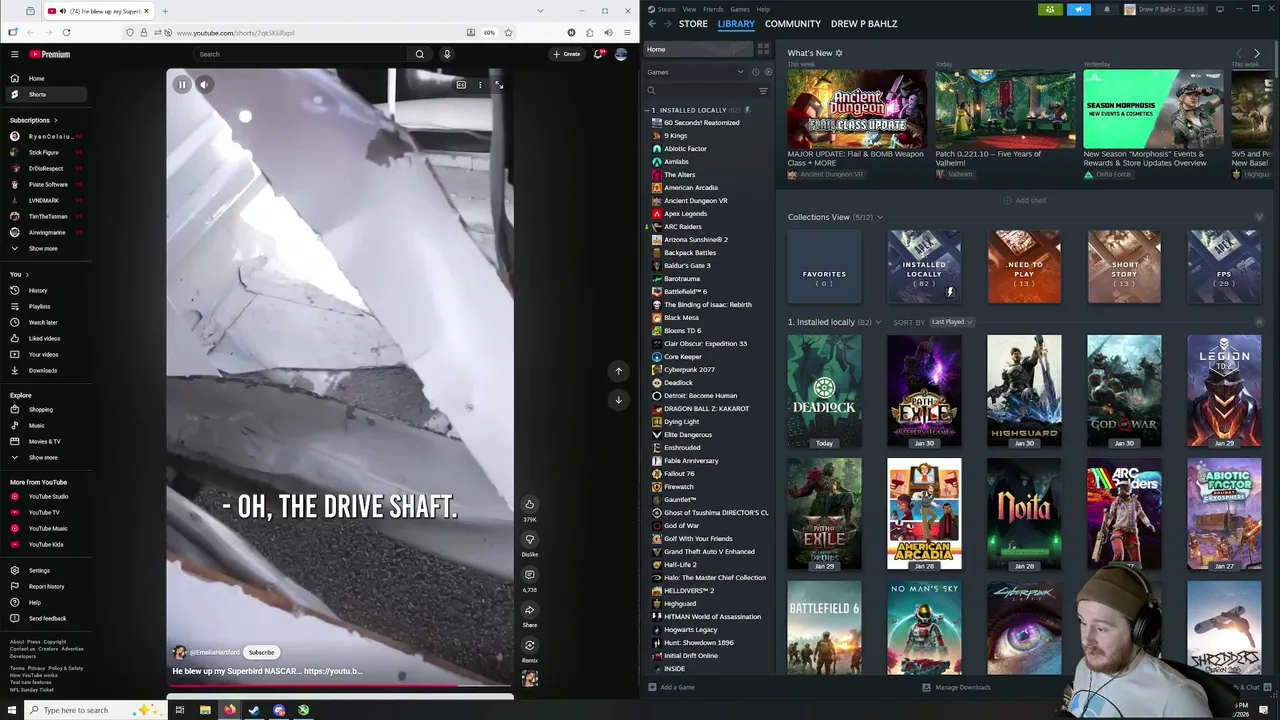
Task: Toggle the ready-to-play filter icon
Action: coord(767,72)
